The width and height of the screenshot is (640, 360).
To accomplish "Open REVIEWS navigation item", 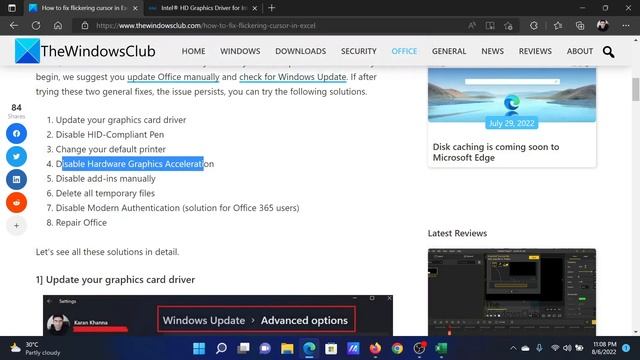I will tap(535, 51).
